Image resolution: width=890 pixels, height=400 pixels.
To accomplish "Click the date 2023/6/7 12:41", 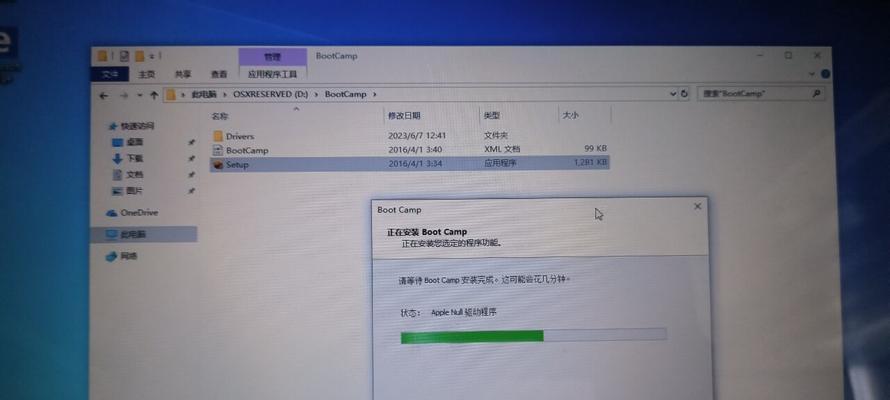I will 417,136.
